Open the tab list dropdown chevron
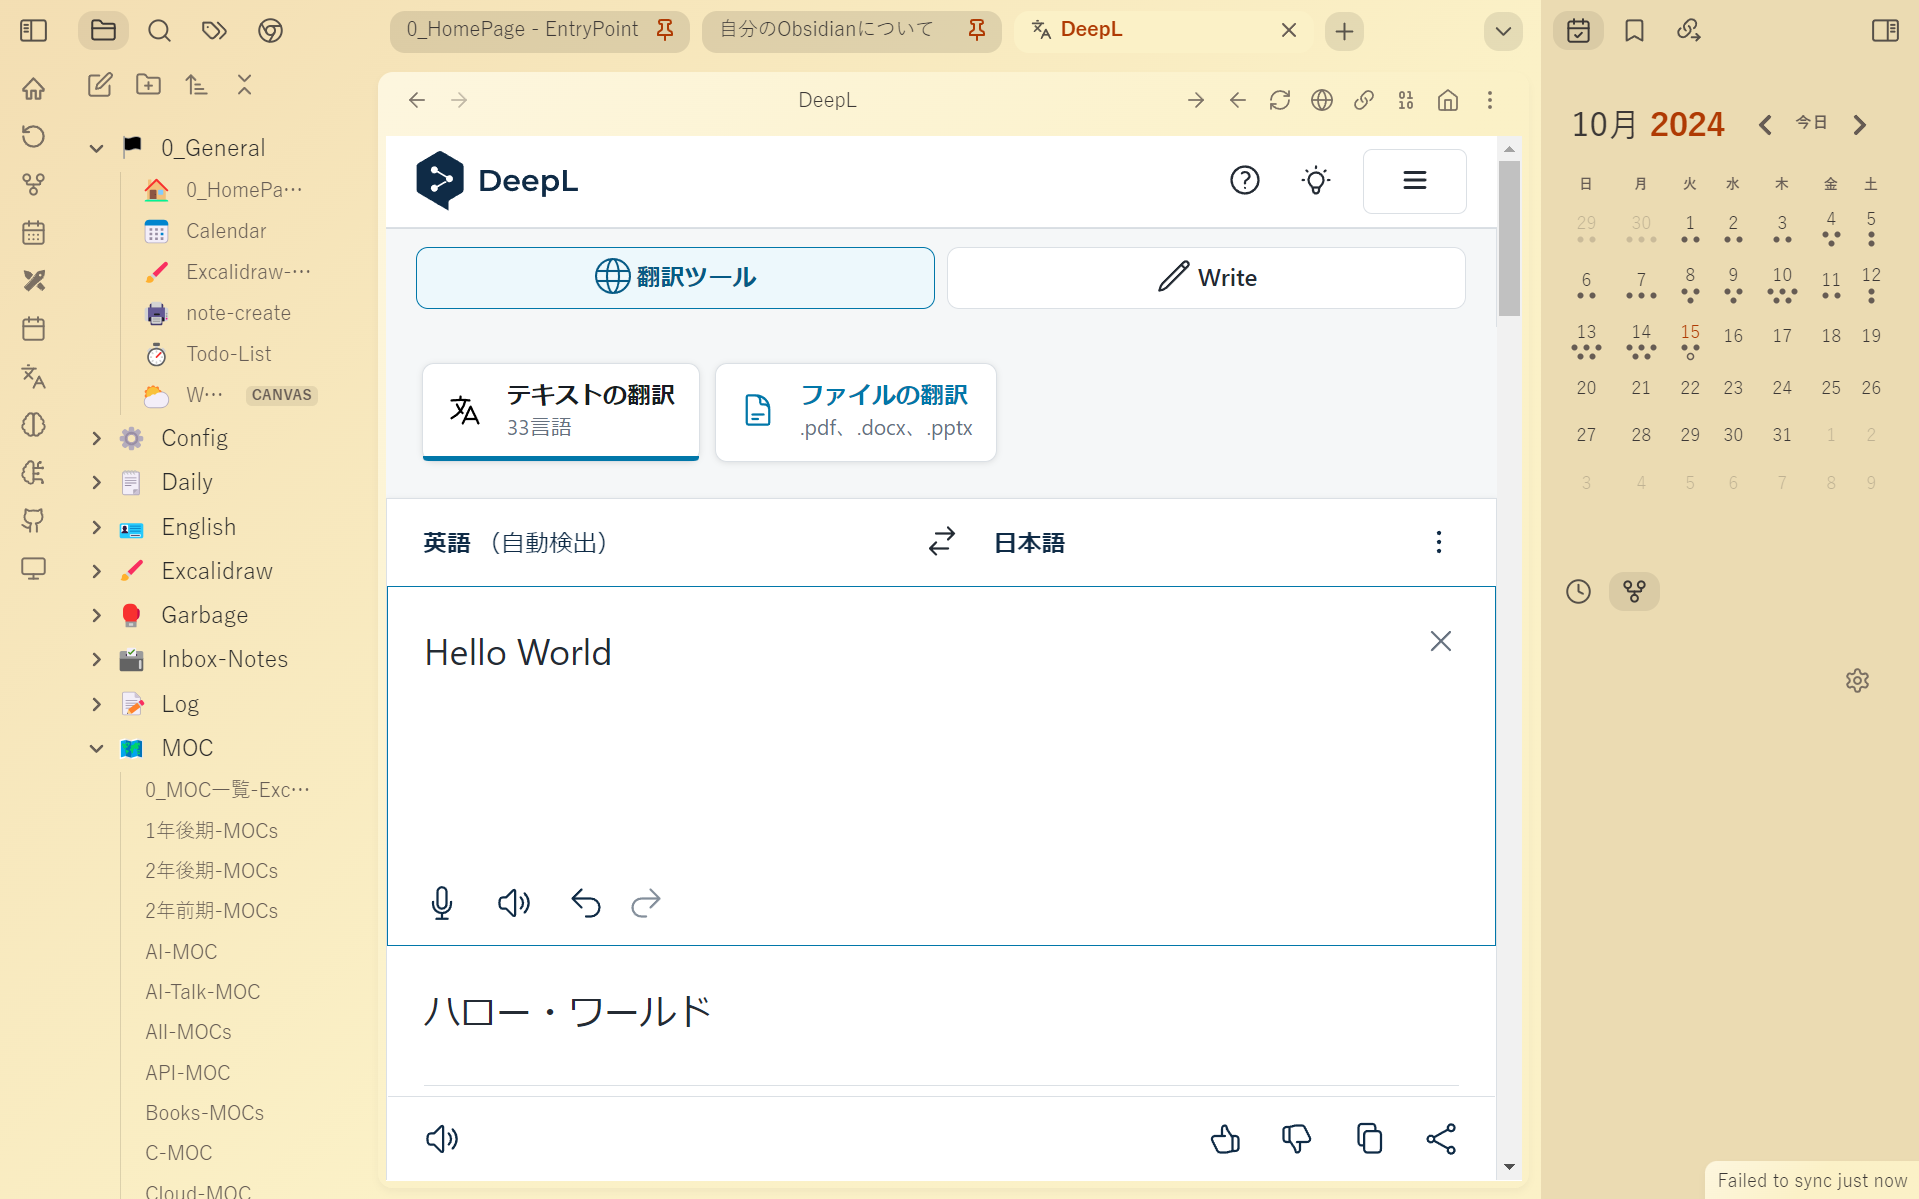1919x1199 pixels. [1503, 31]
